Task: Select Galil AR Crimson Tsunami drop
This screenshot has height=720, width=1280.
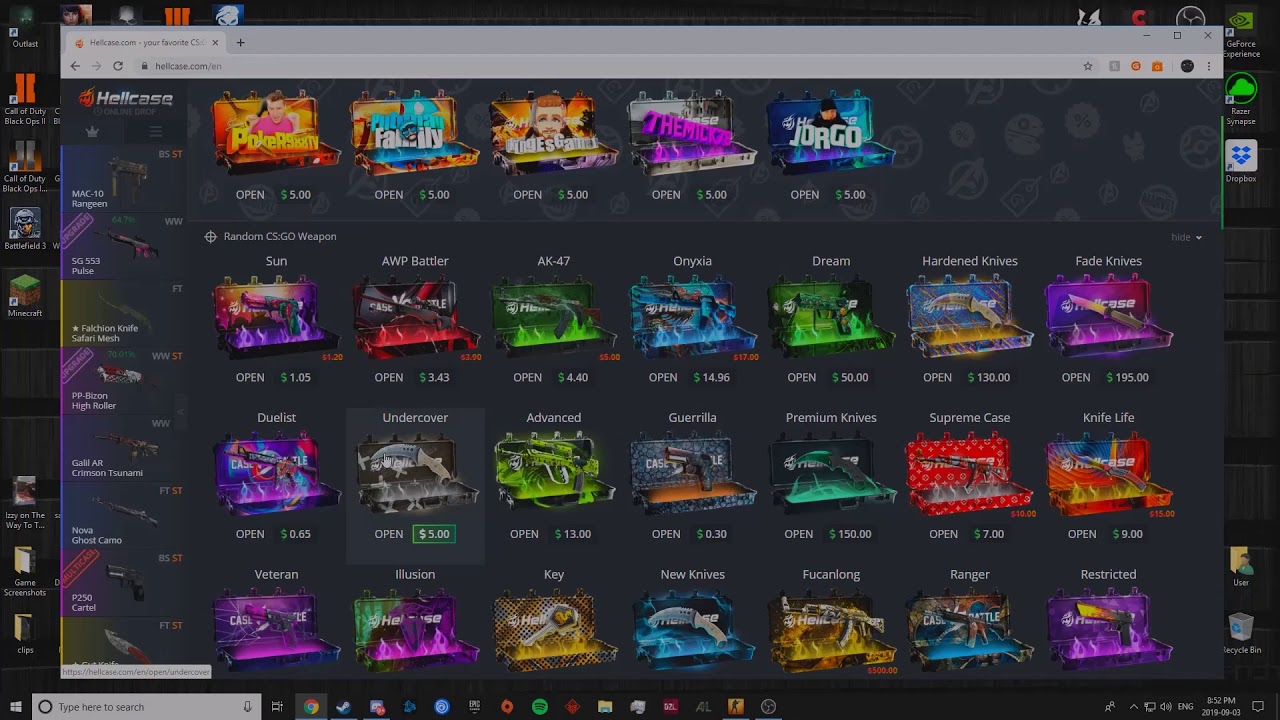Action: pos(123,448)
